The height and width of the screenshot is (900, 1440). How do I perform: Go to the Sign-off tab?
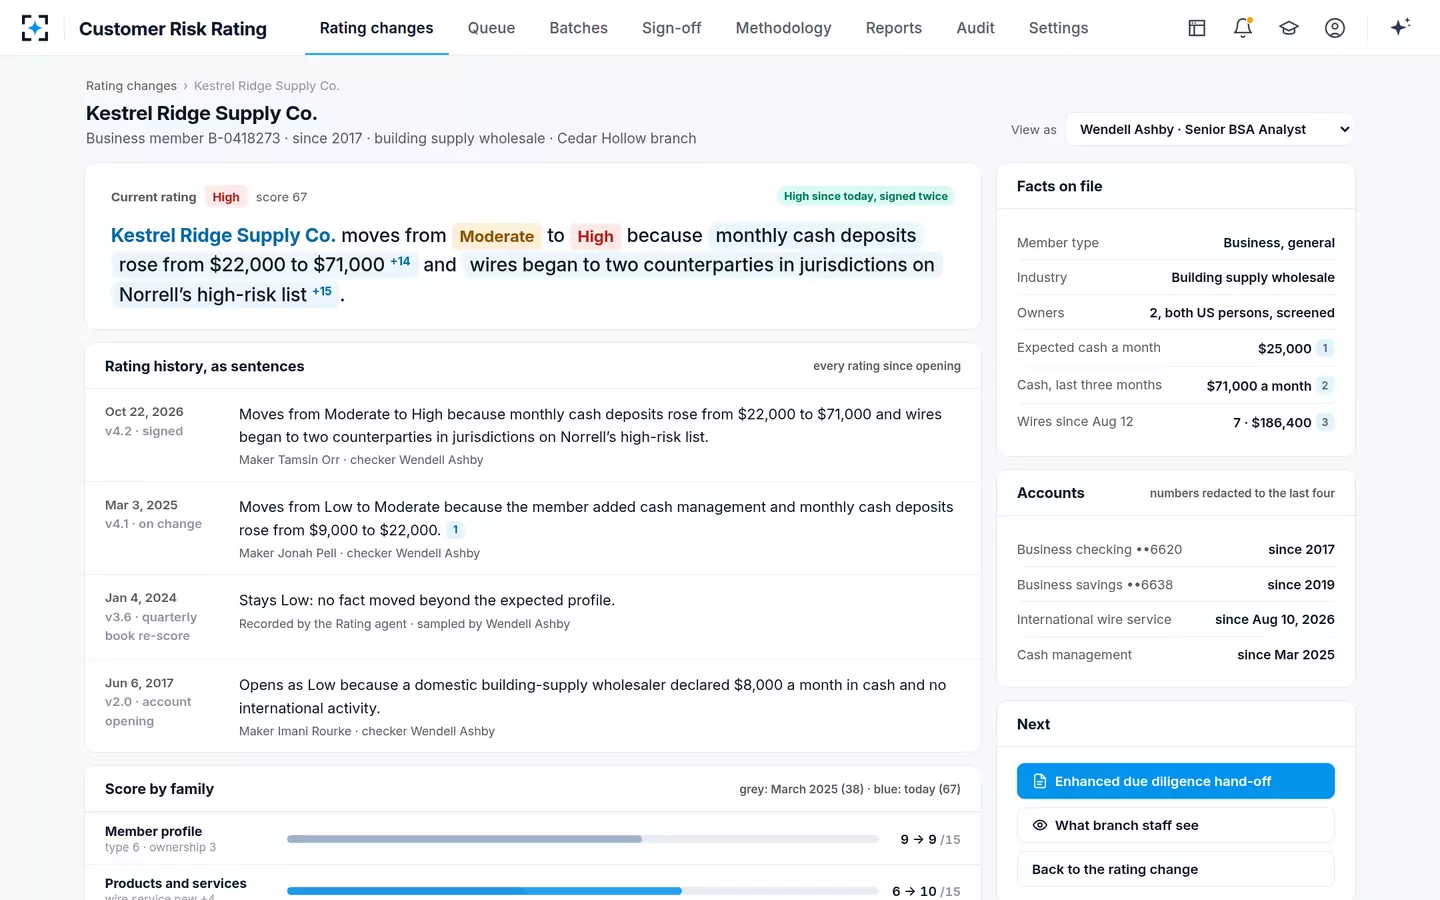pyautogui.click(x=671, y=28)
